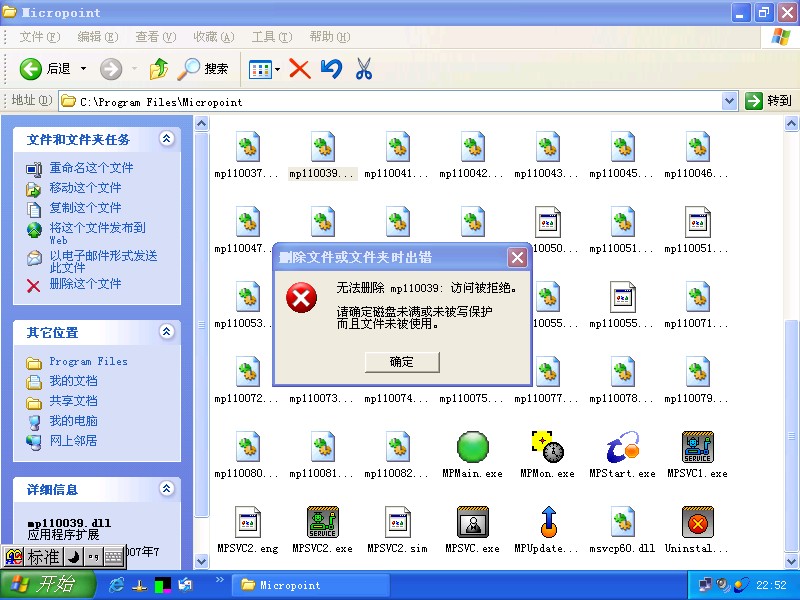Toggle half/full-width moon on IME bar
Viewport: 800px width, 600px height.
pyautogui.click(x=73, y=557)
